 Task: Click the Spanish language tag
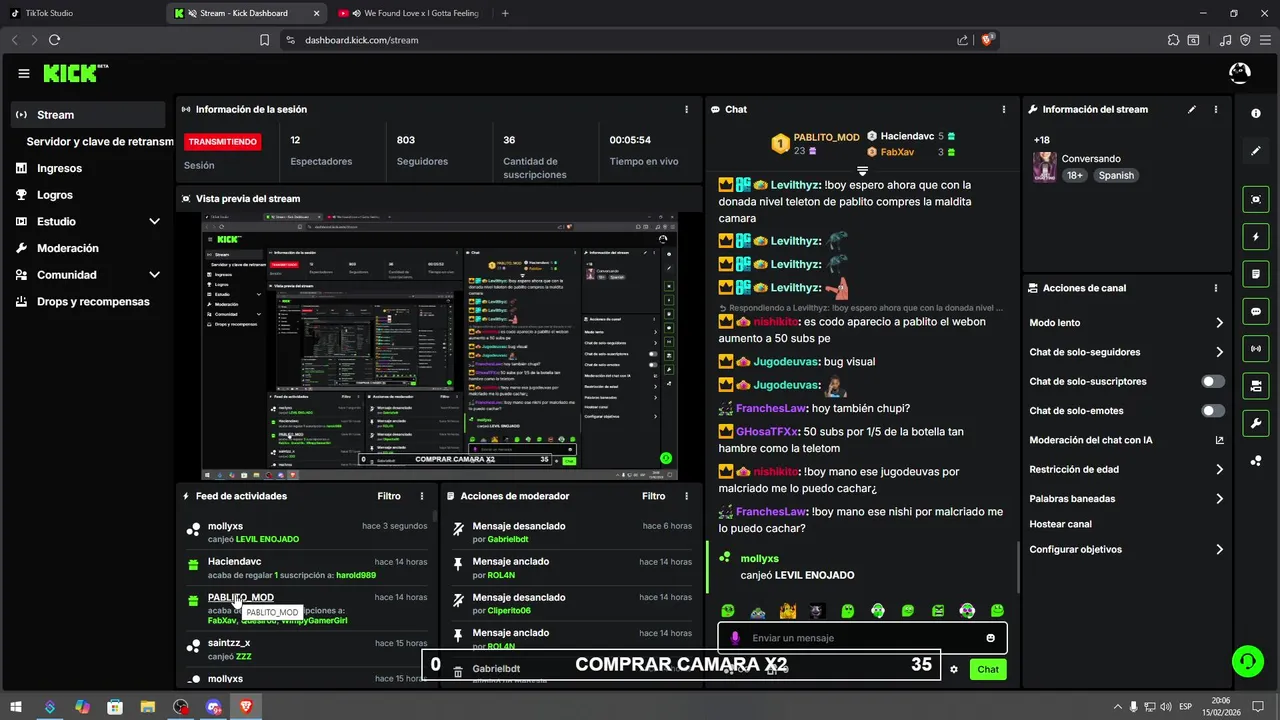click(1116, 175)
